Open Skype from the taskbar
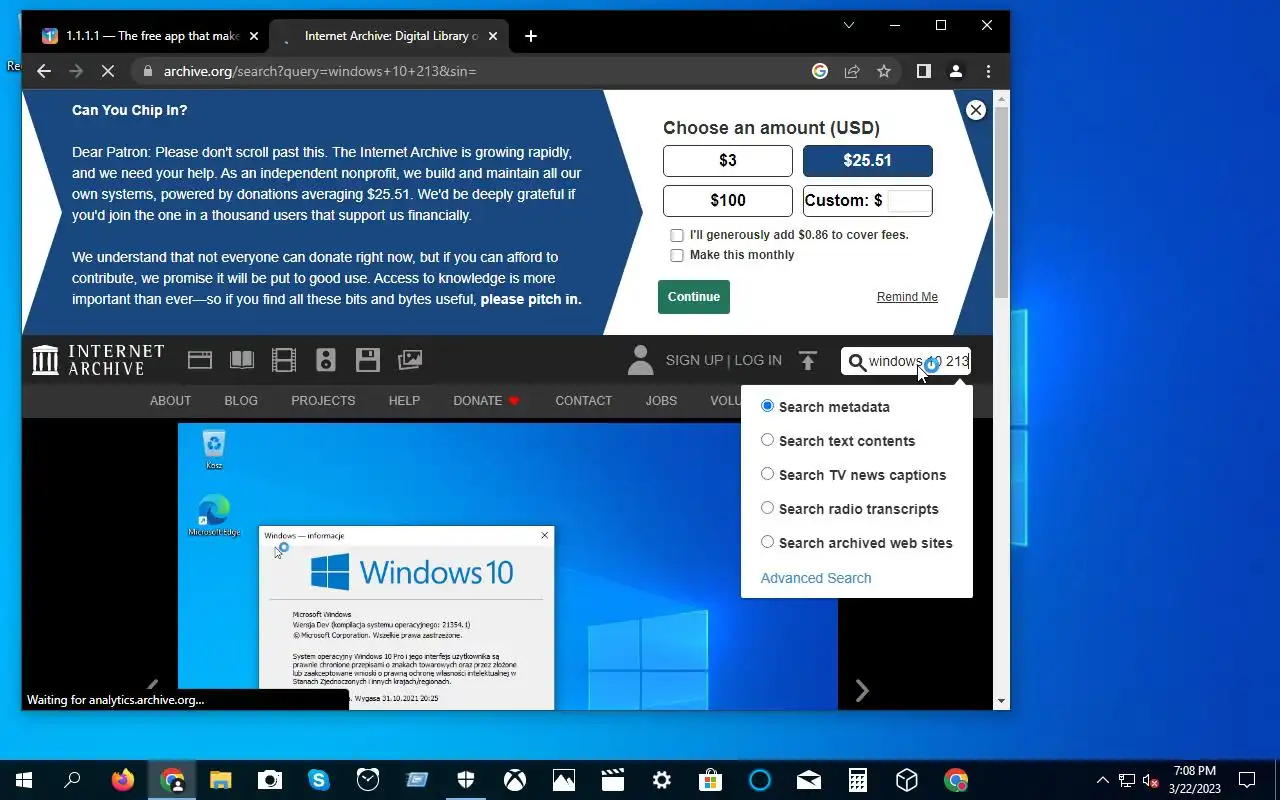Viewport: 1280px width, 800px height. pos(319,780)
